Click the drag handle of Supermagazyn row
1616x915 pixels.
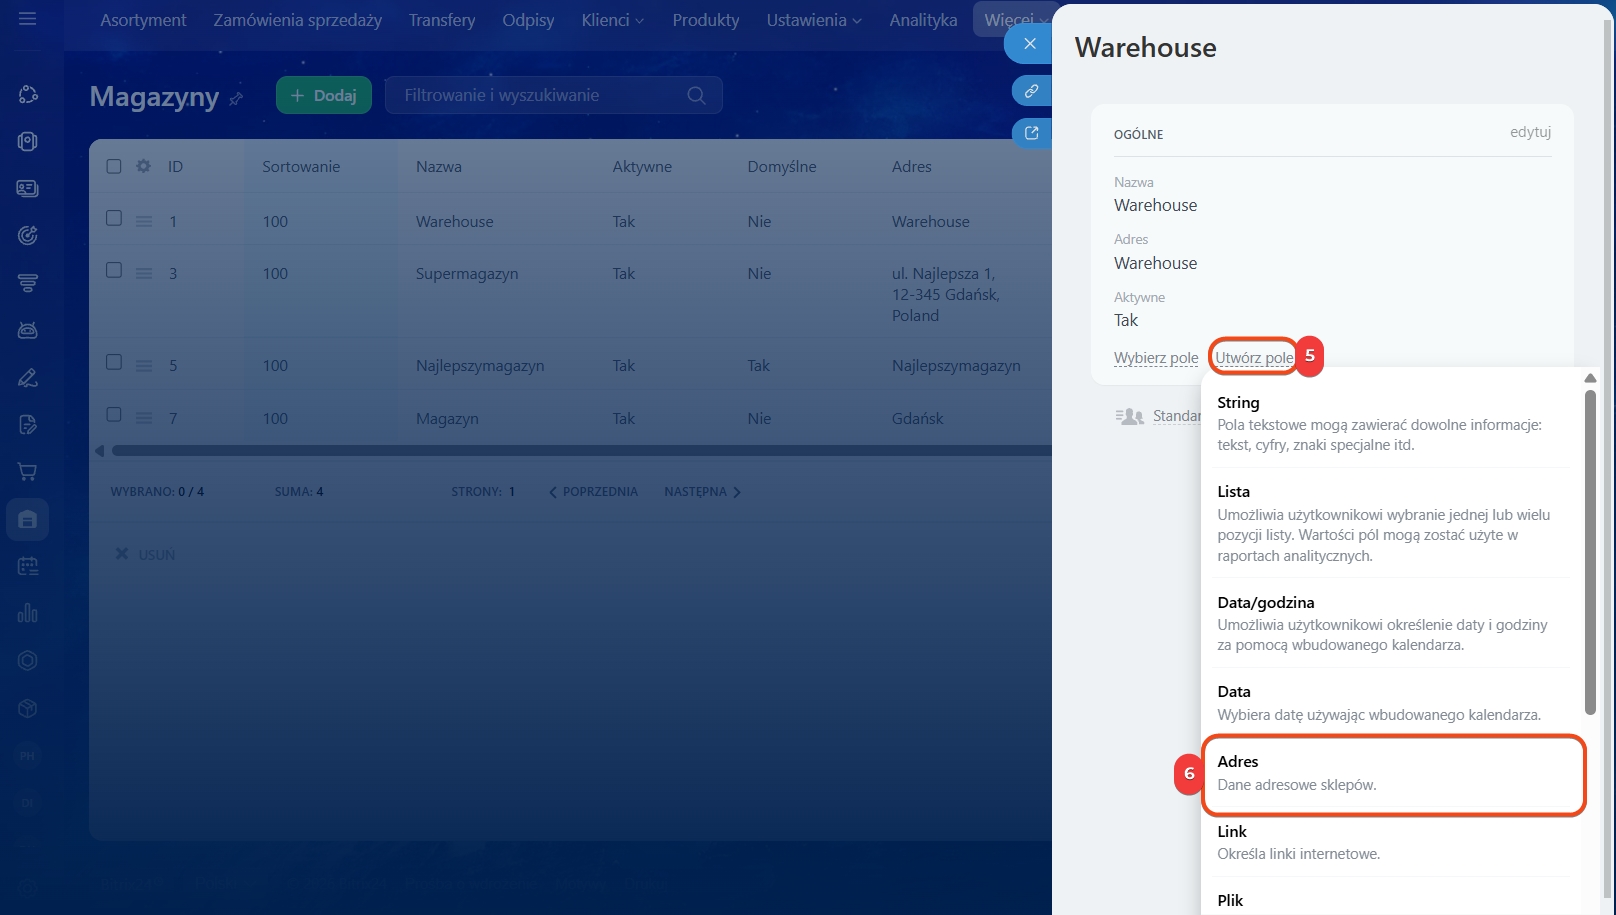click(144, 274)
